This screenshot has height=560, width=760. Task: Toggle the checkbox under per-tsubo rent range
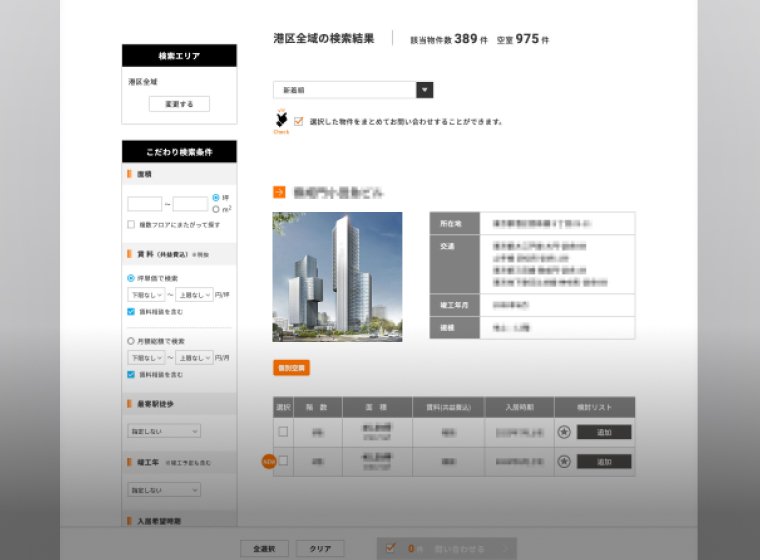[x=131, y=311]
